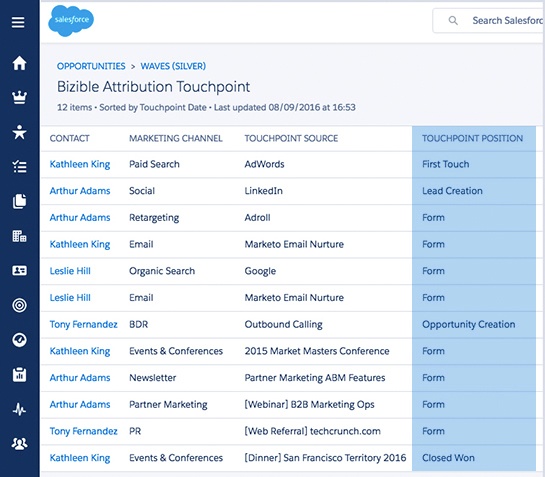This screenshot has width=545, height=477.
Task: Open Kathleen King in Marketo Email row
Action: [x=80, y=244]
